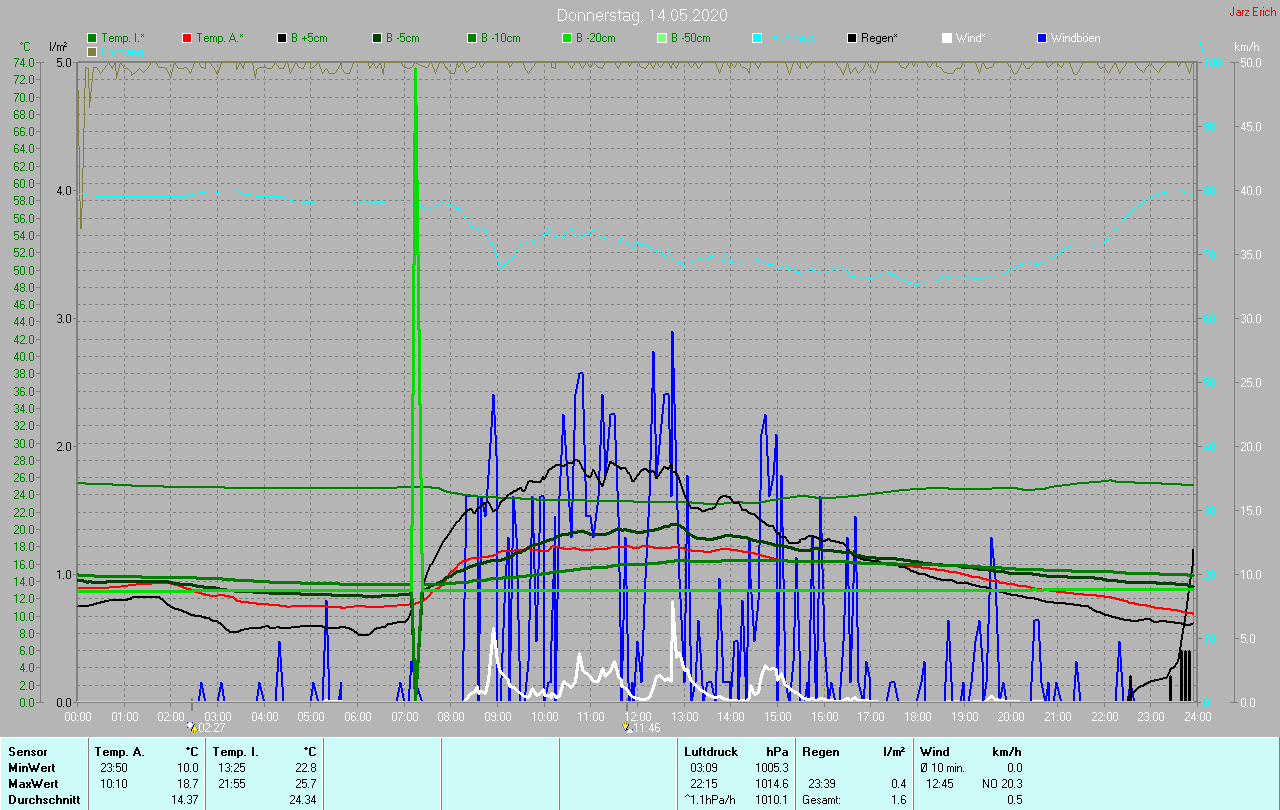
Task: Click the light green B -50cm square
Action: click(x=663, y=38)
